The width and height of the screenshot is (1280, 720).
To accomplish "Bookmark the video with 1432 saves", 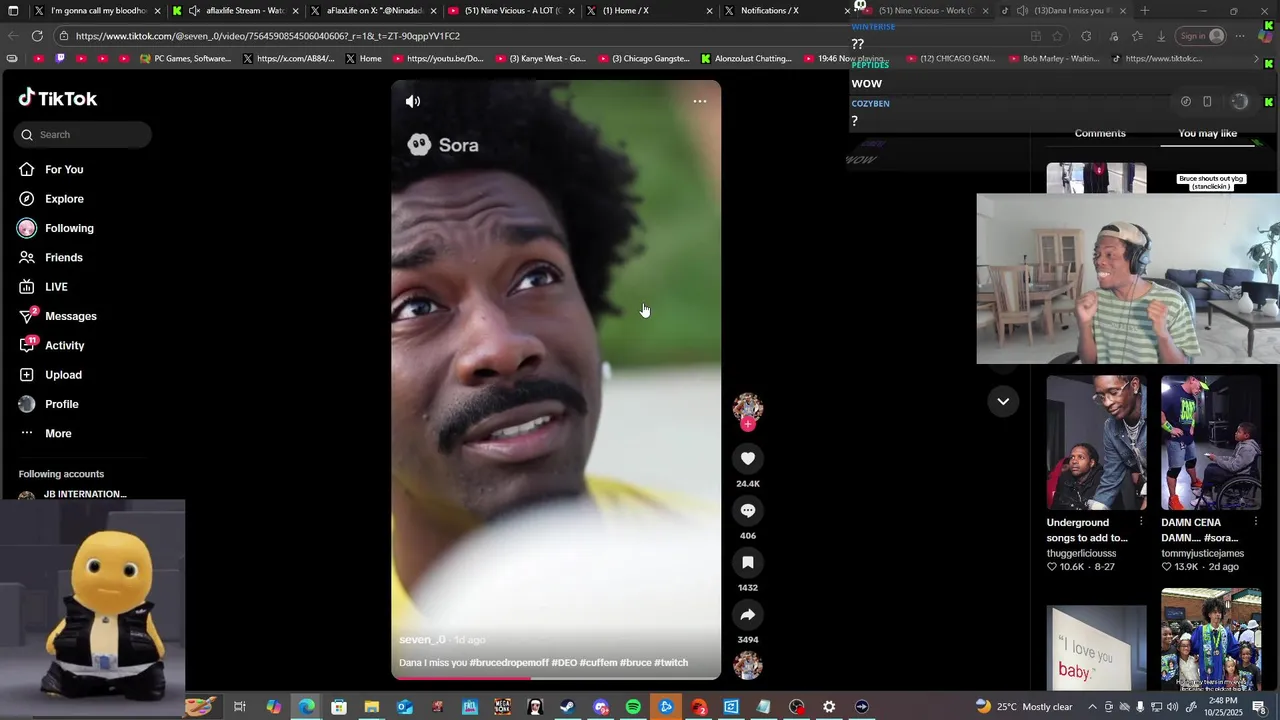I will point(748,562).
